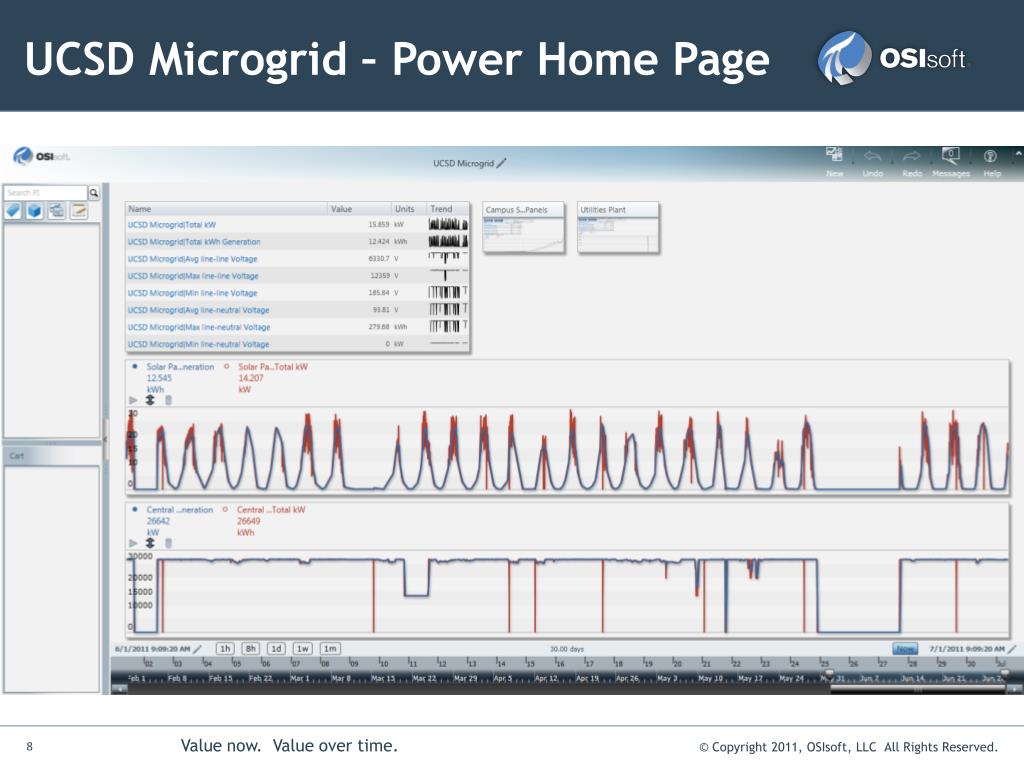Select the blue tag icon in the left panel
Screen dimensions: 1024x768
click(14, 211)
